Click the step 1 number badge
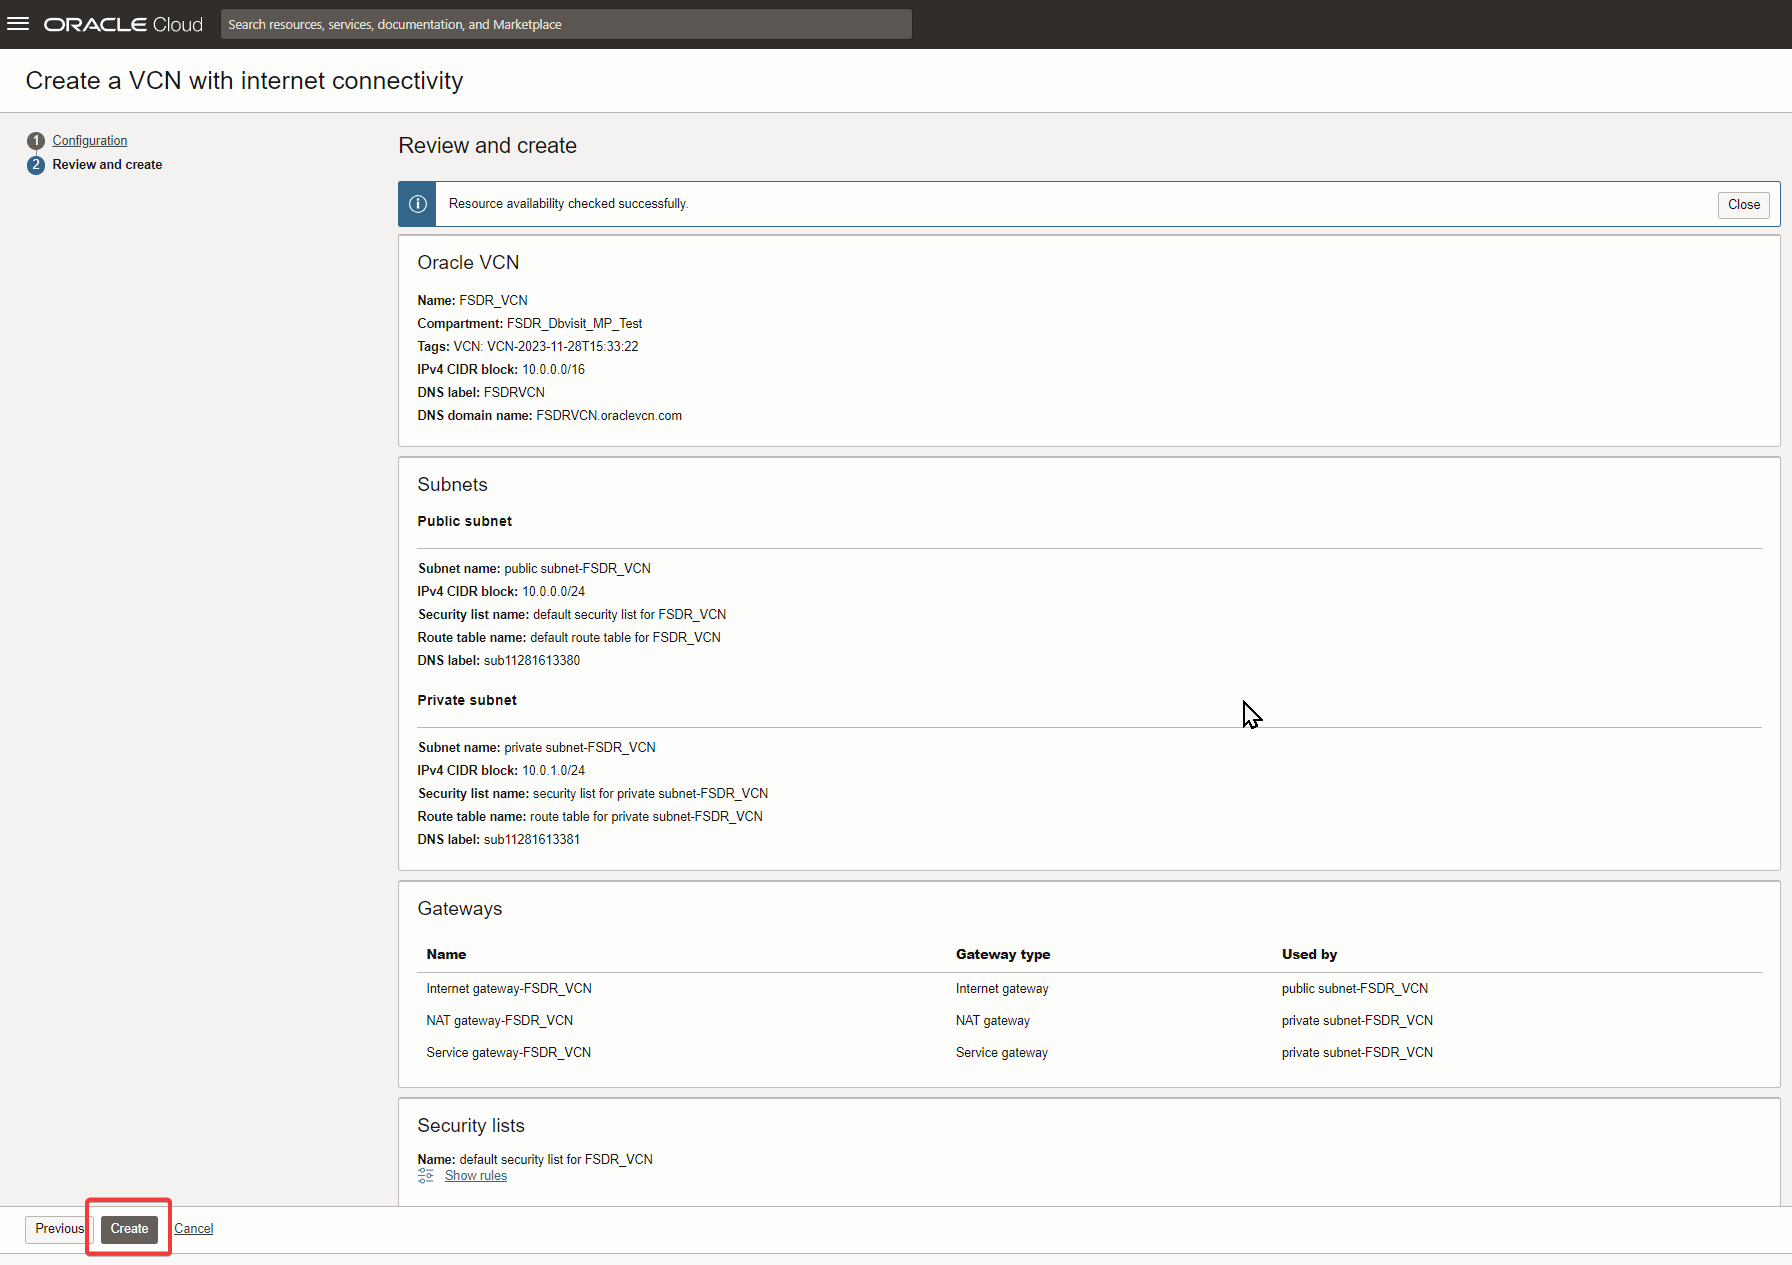 (x=36, y=141)
